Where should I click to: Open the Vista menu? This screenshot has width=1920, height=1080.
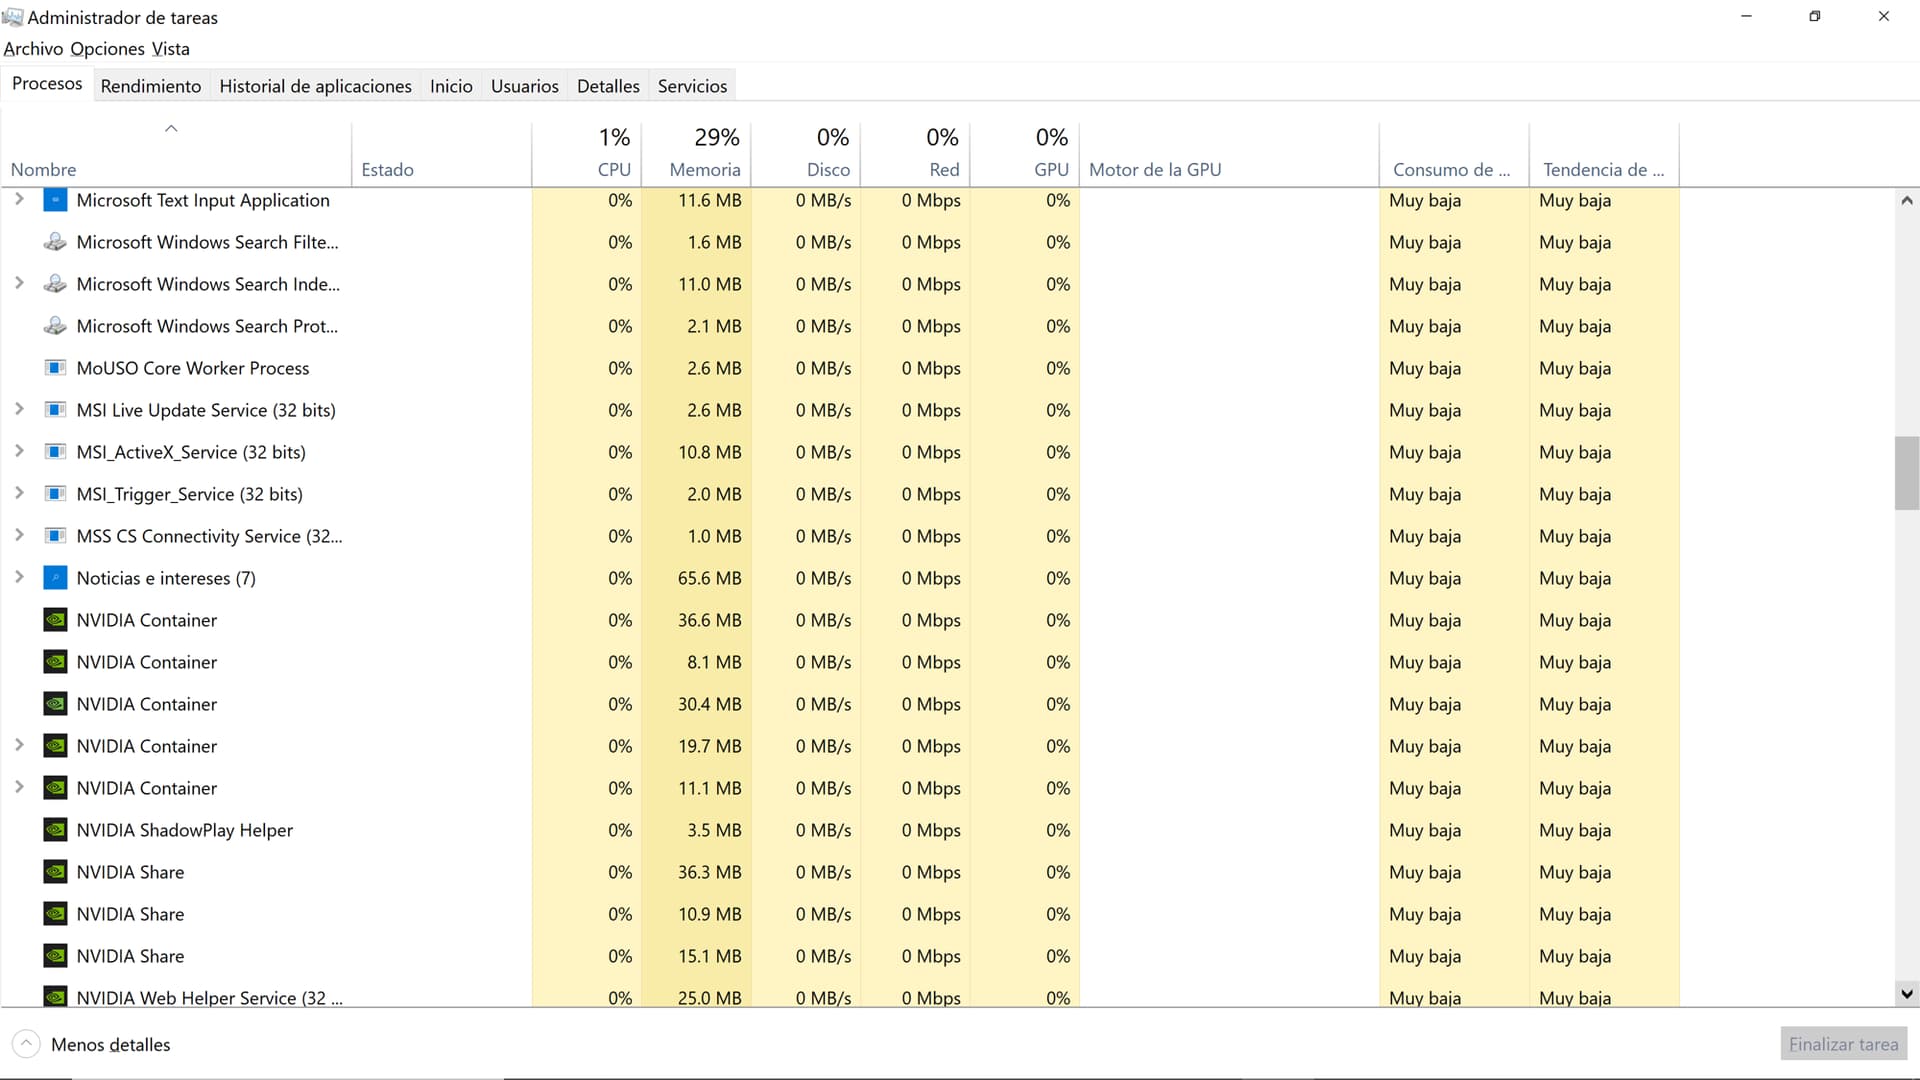170,49
